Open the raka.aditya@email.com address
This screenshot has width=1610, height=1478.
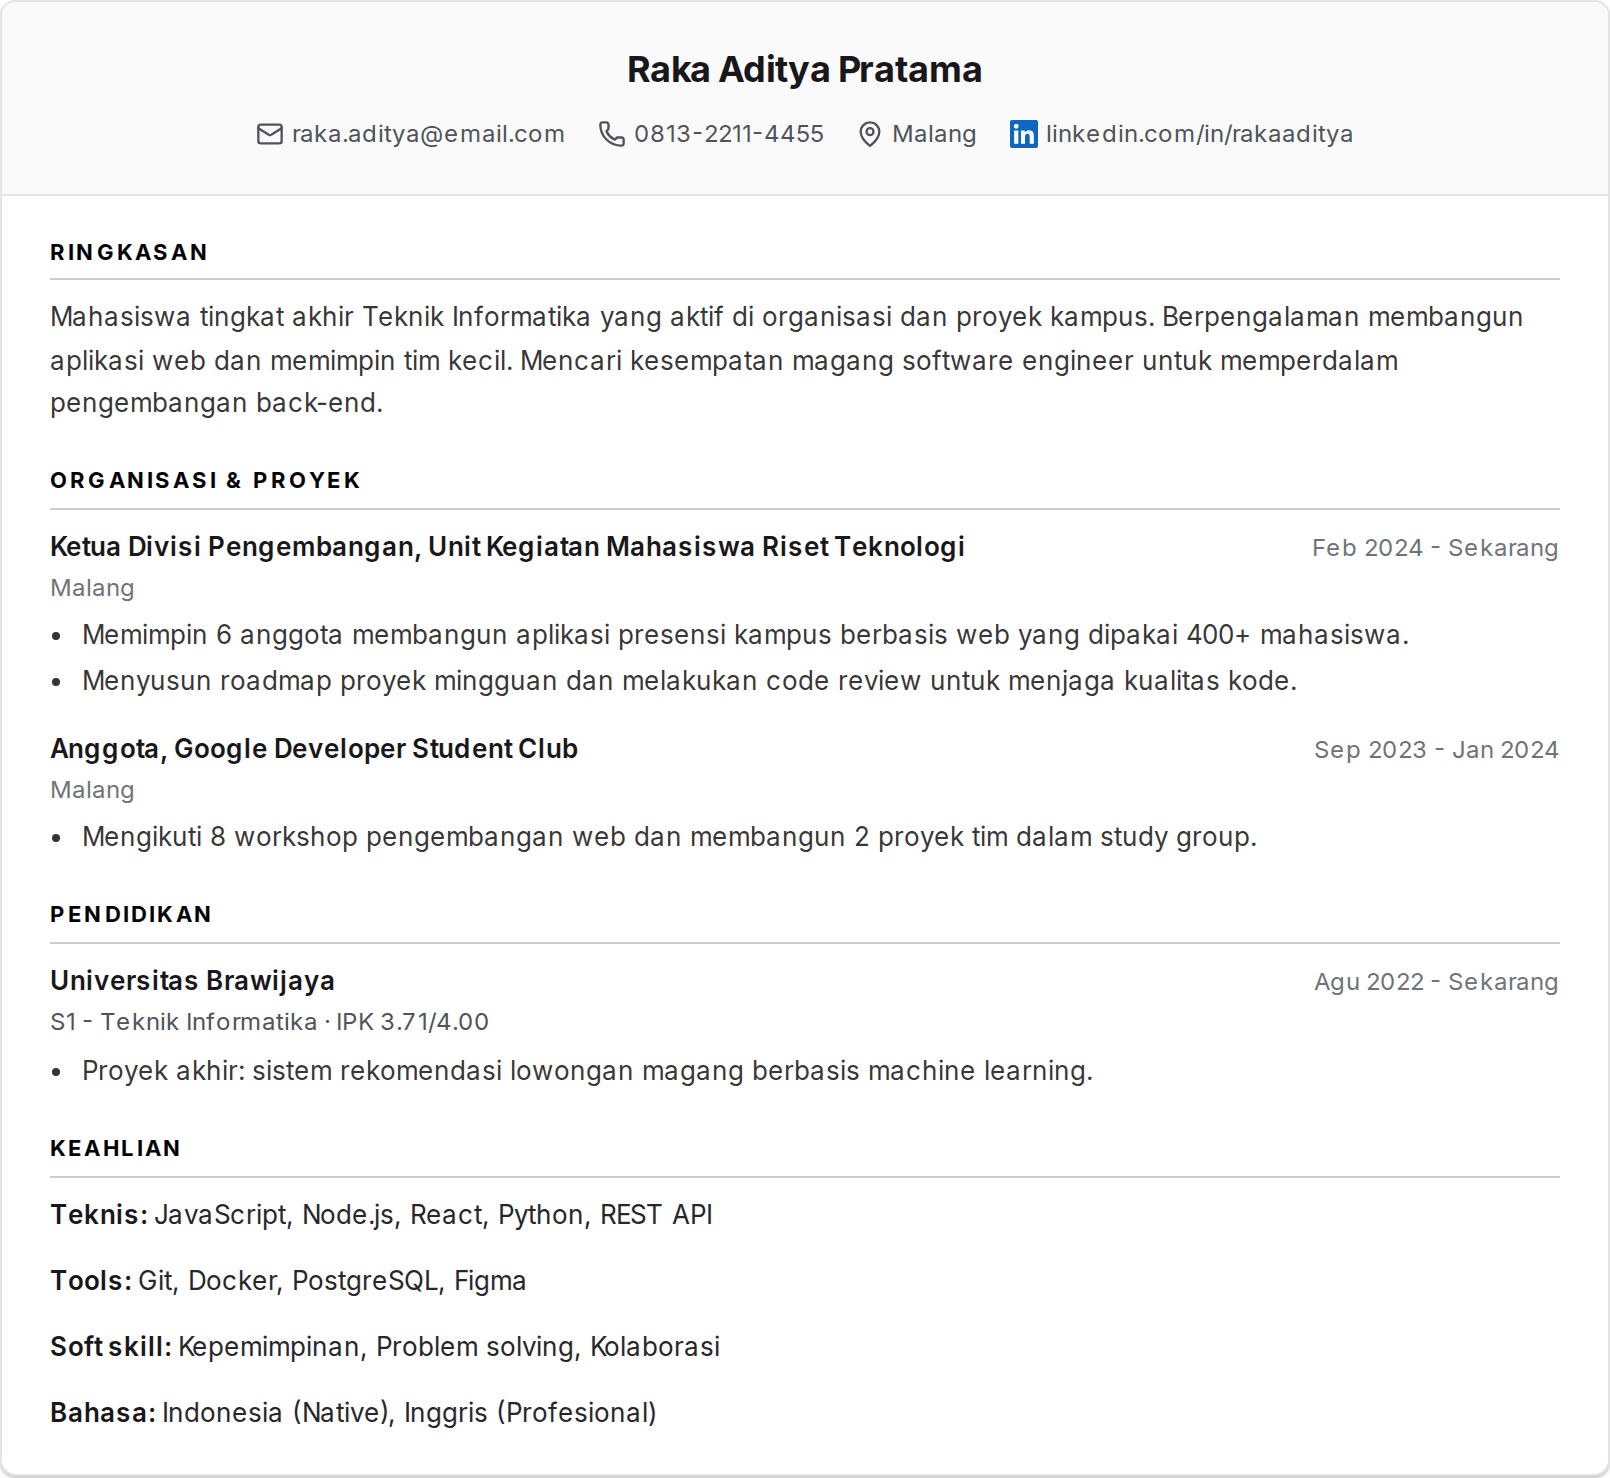428,134
